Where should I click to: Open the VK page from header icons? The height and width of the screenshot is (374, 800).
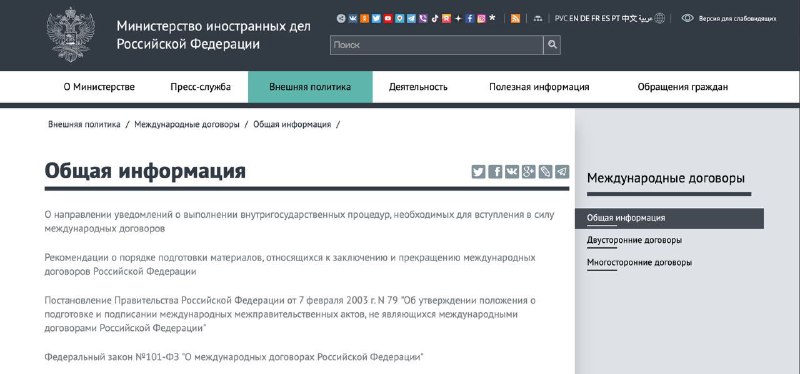(x=353, y=19)
